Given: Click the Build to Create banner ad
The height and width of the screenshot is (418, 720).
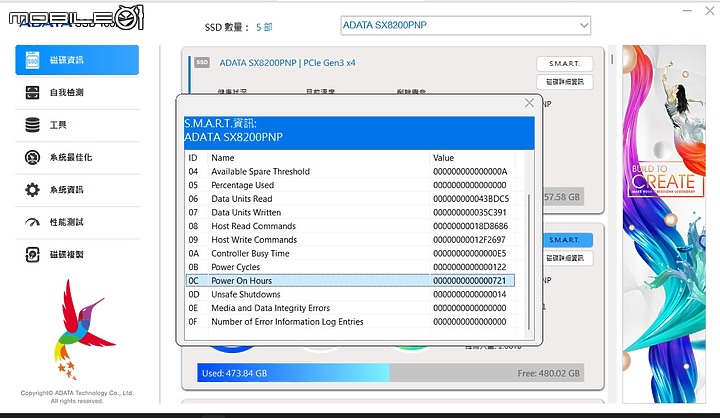Looking at the screenshot, I should coord(664,224).
